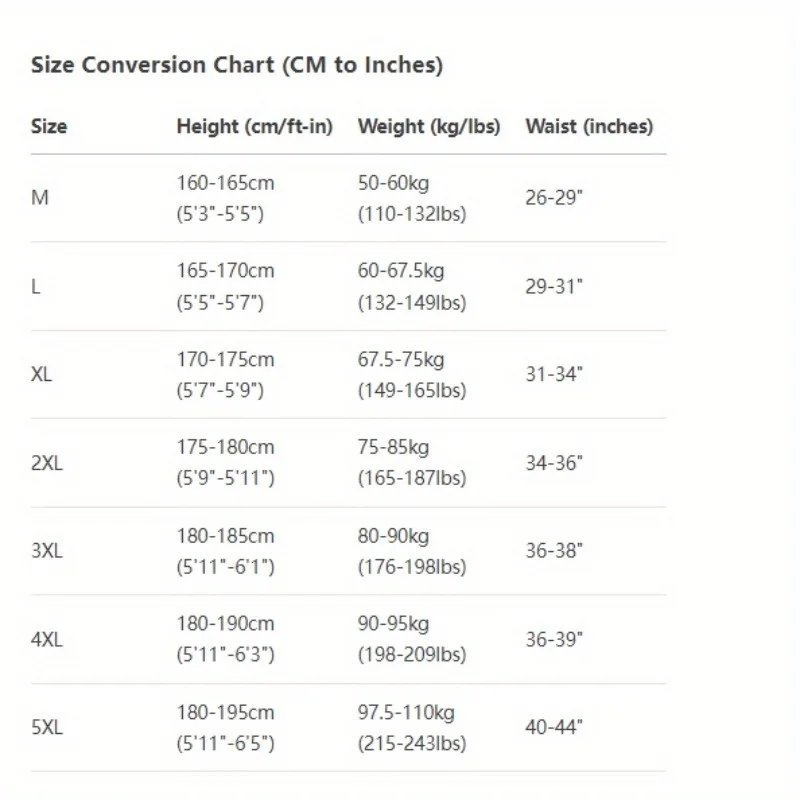Select the 4XL size row label
The width and height of the screenshot is (800, 800).
pyautogui.click(x=47, y=640)
